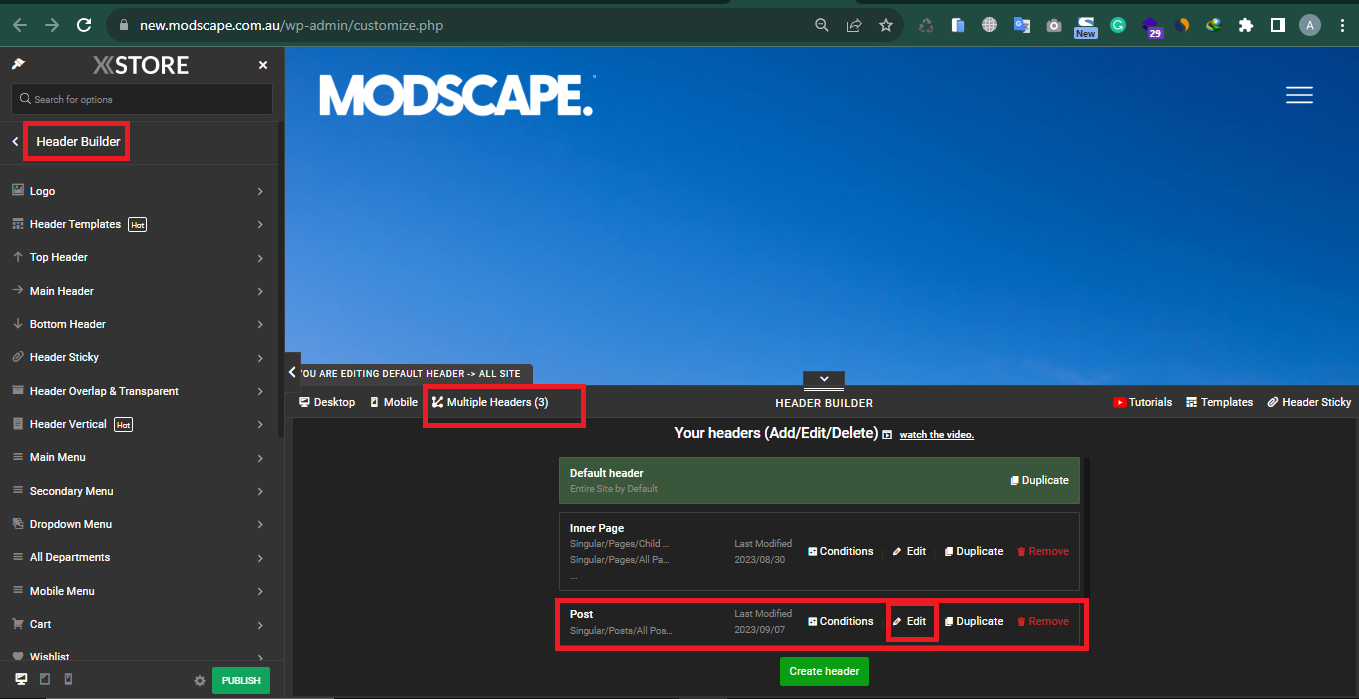The height and width of the screenshot is (699, 1359).
Task: Select the Default header row
Action: (819, 480)
